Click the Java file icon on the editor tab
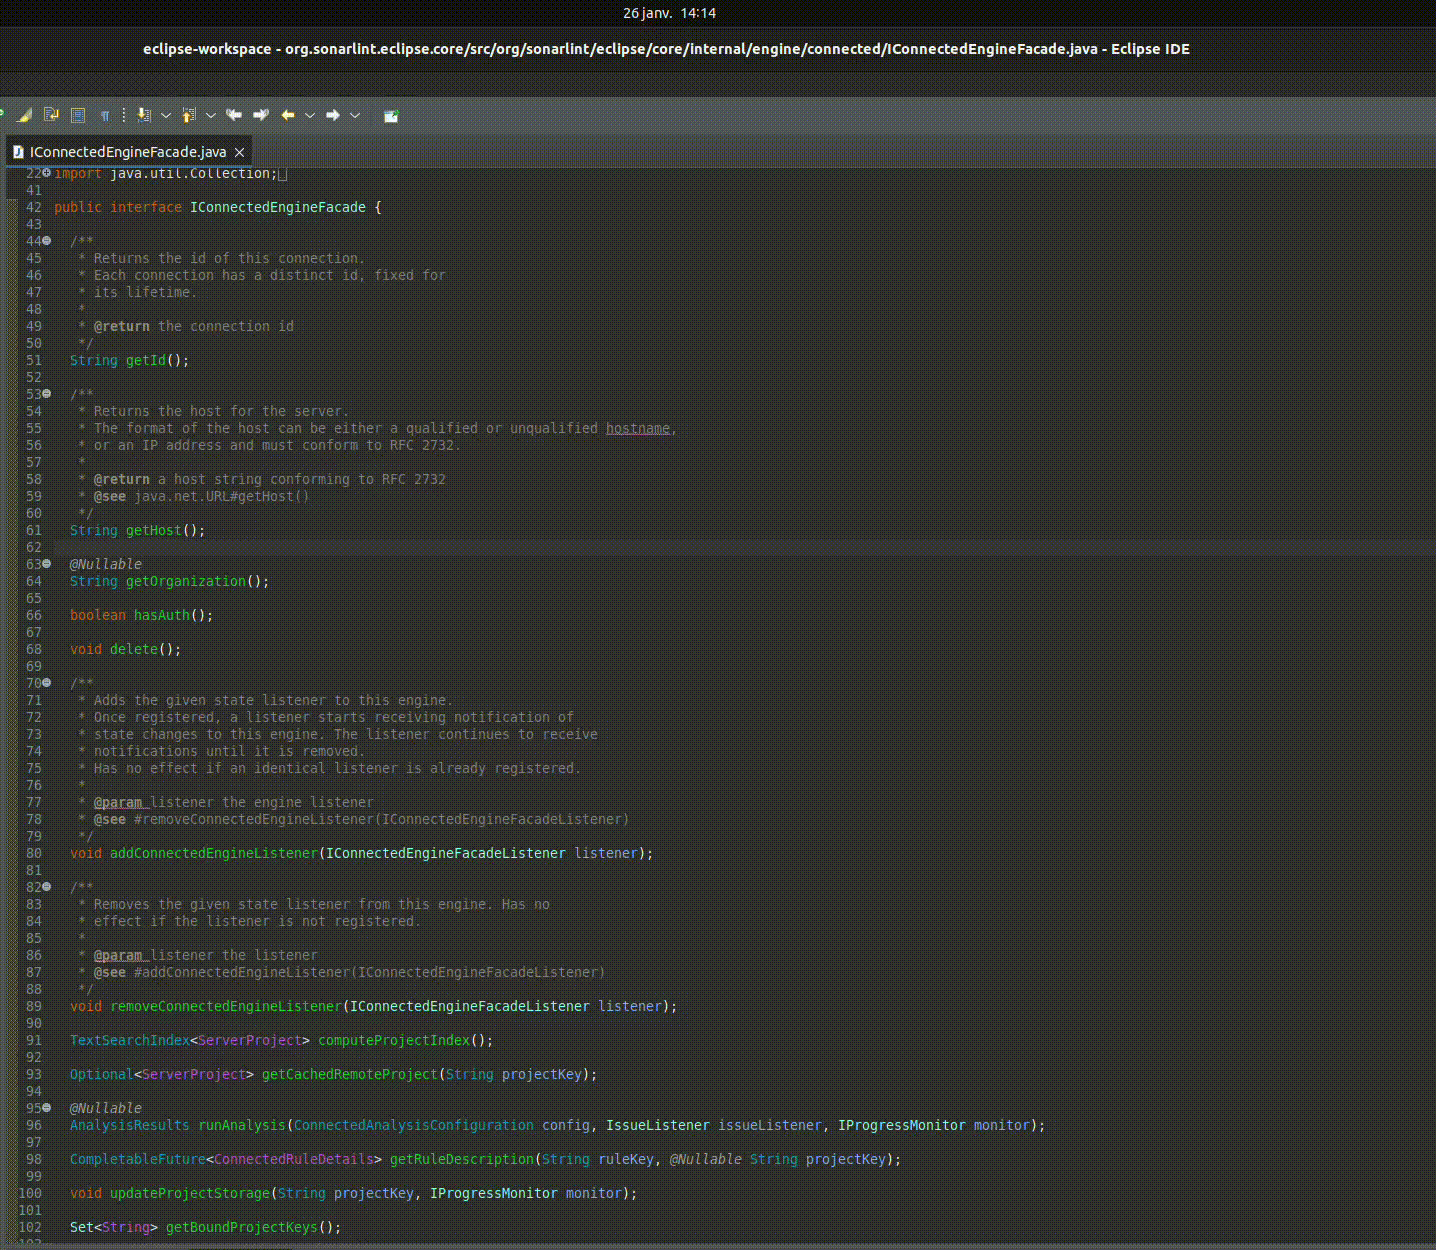Image resolution: width=1436 pixels, height=1250 pixels. click(x=16, y=151)
